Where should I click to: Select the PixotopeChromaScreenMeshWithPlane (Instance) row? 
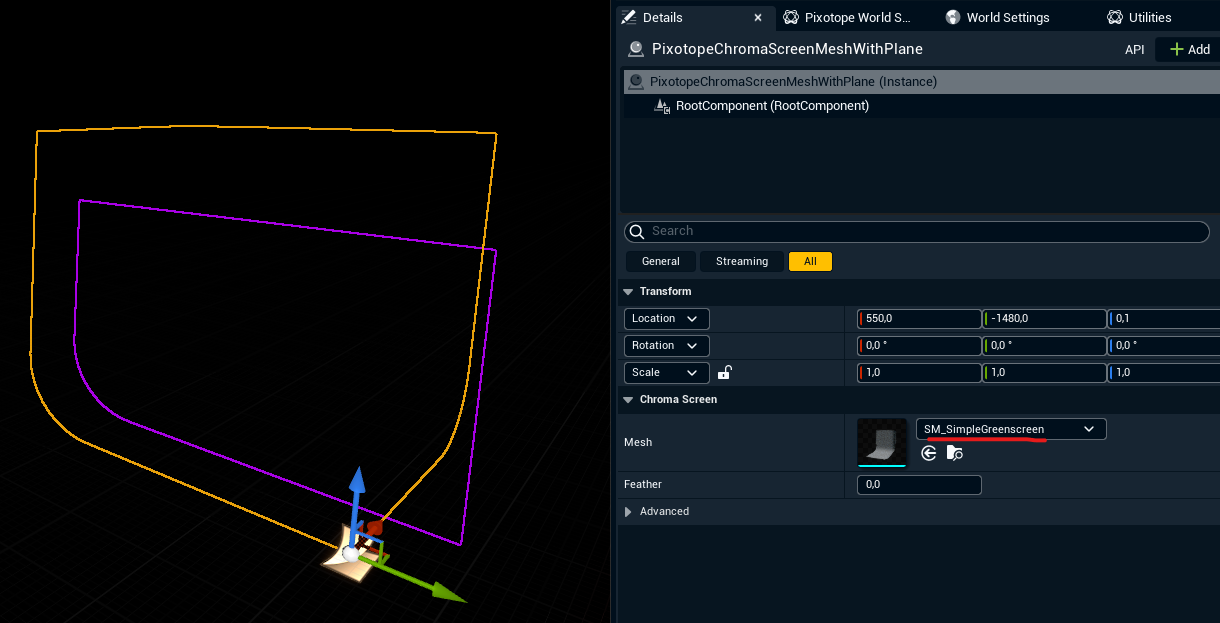793,82
